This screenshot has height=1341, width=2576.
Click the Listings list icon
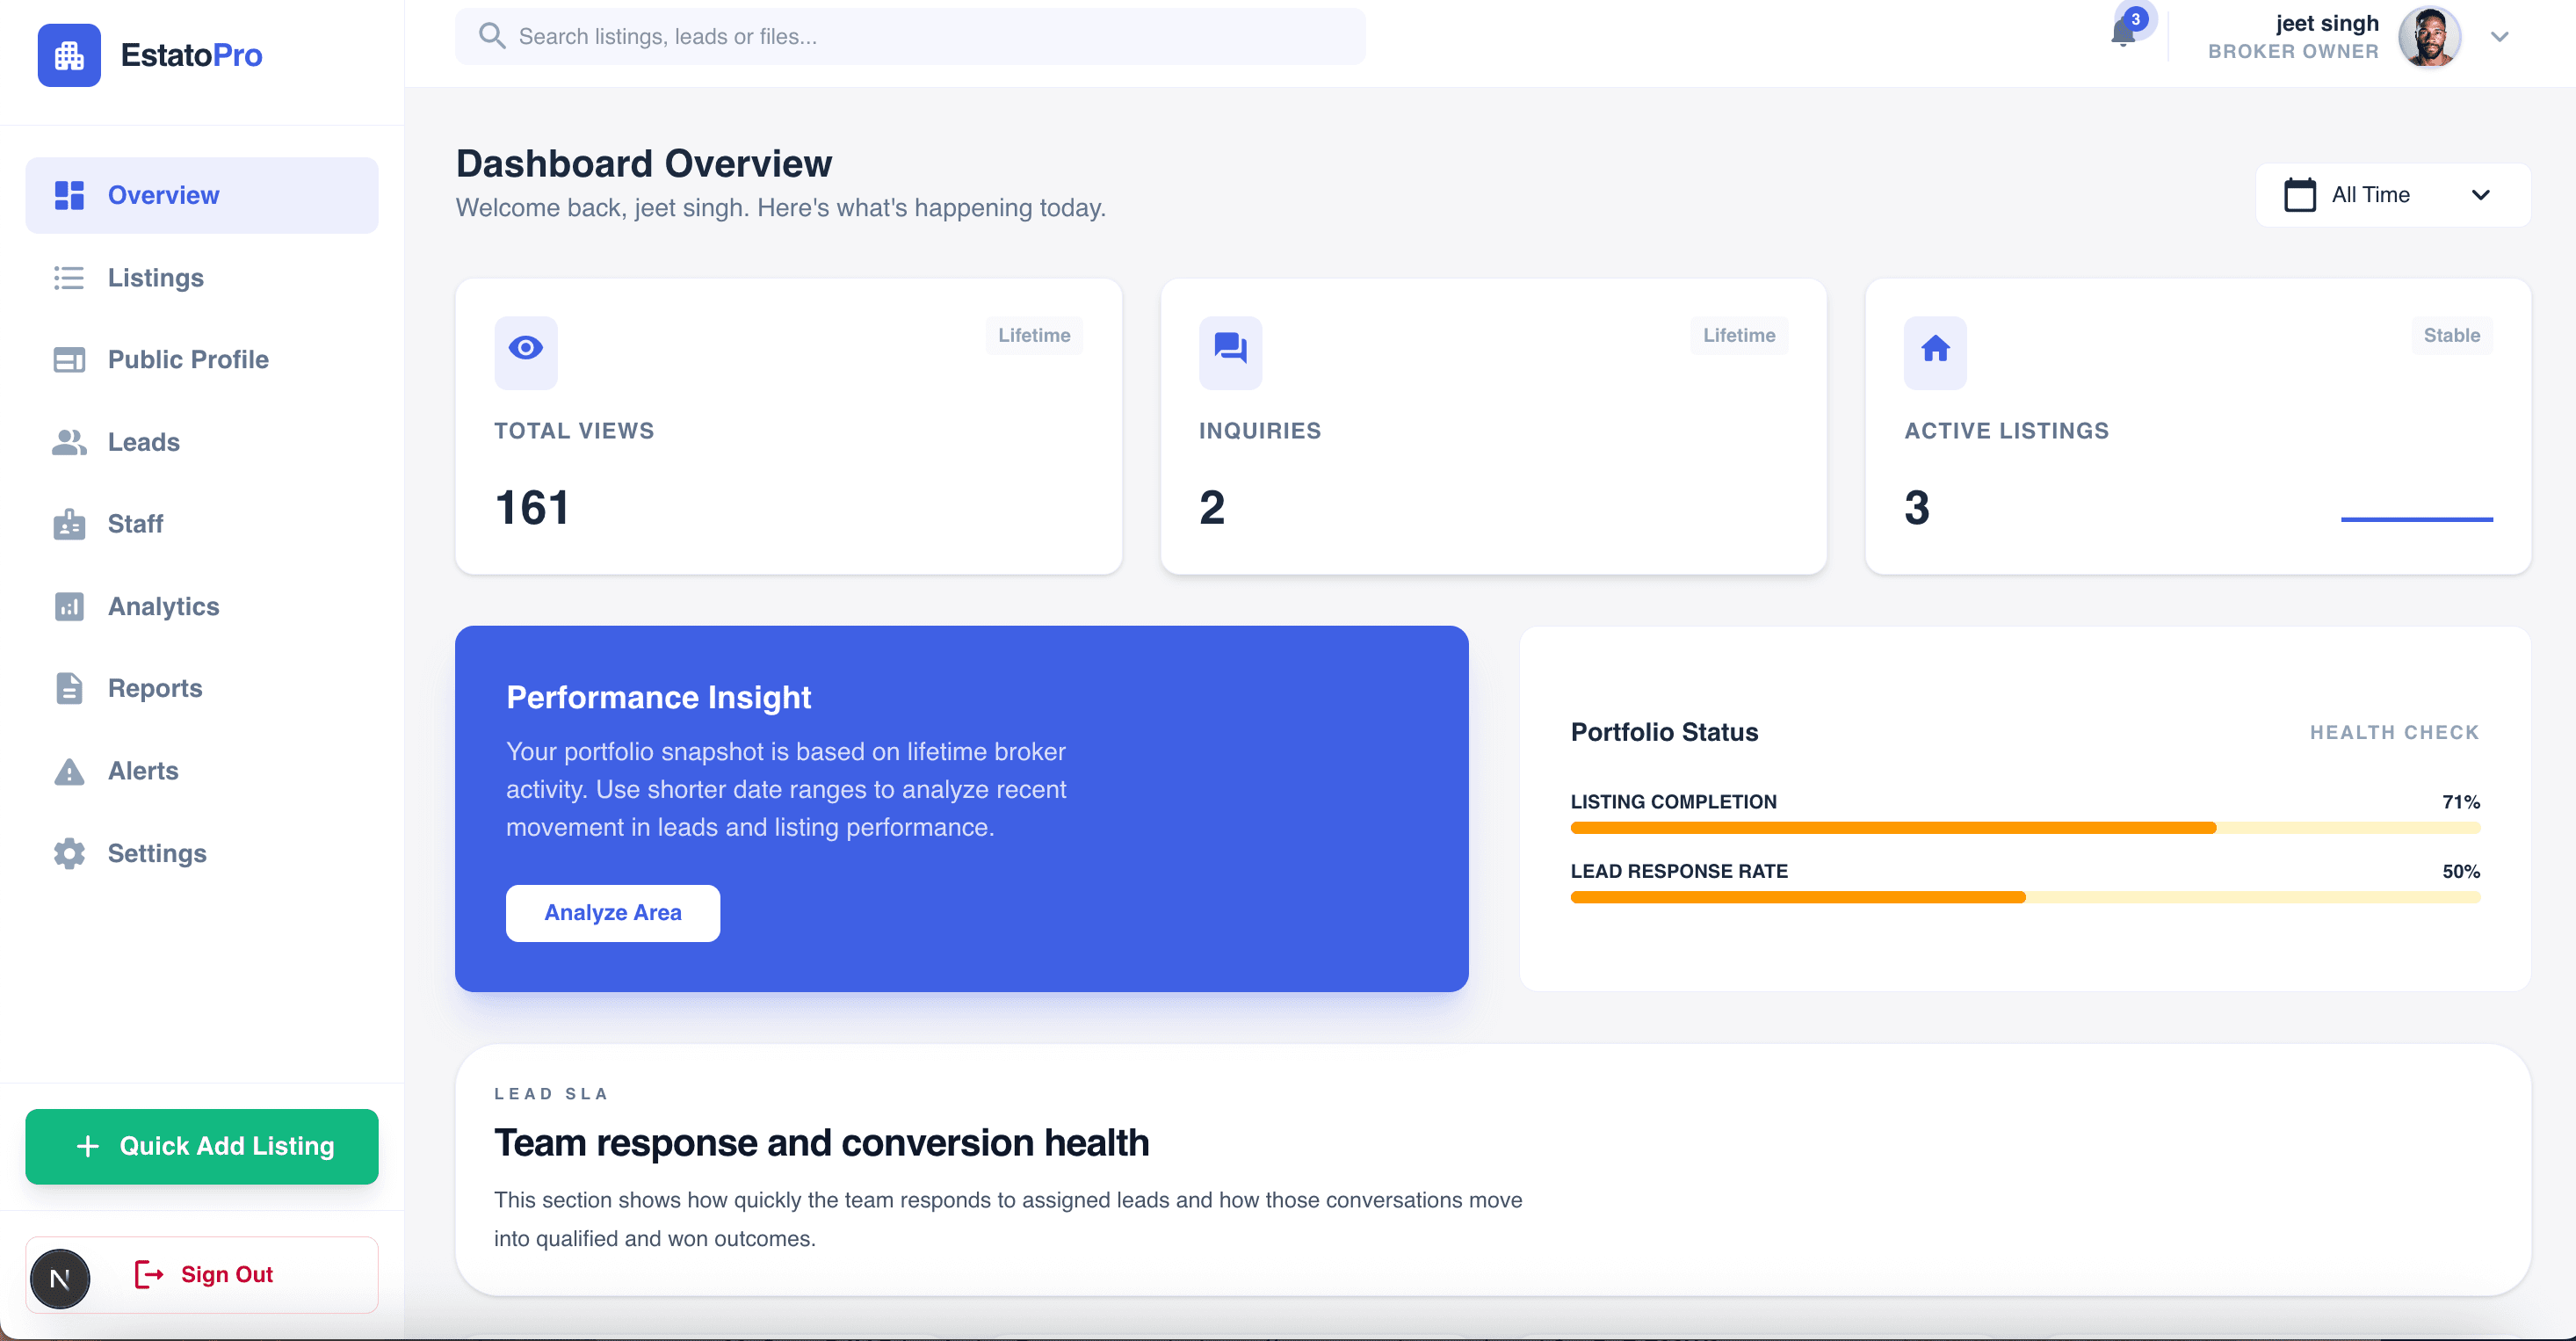tap(69, 277)
